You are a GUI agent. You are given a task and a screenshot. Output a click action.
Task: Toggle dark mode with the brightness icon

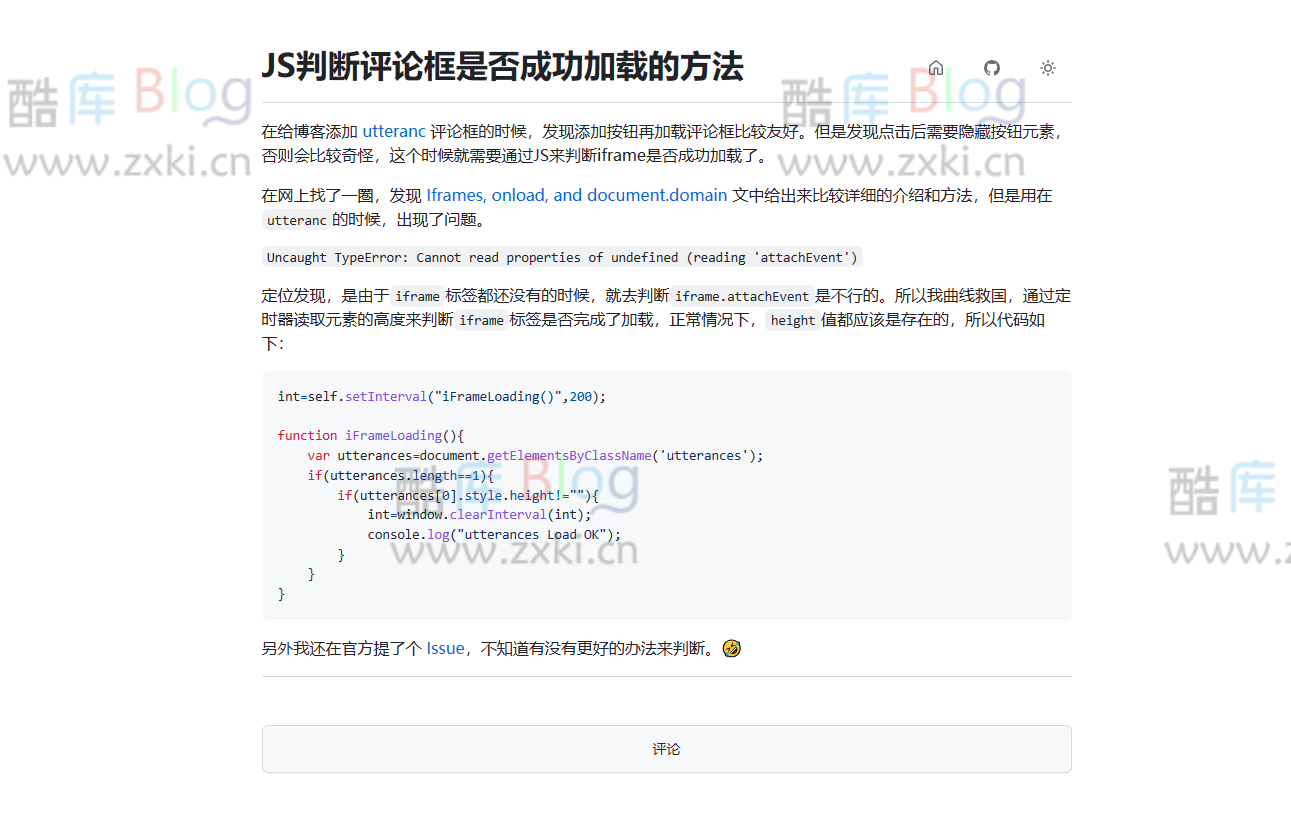click(1047, 68)
